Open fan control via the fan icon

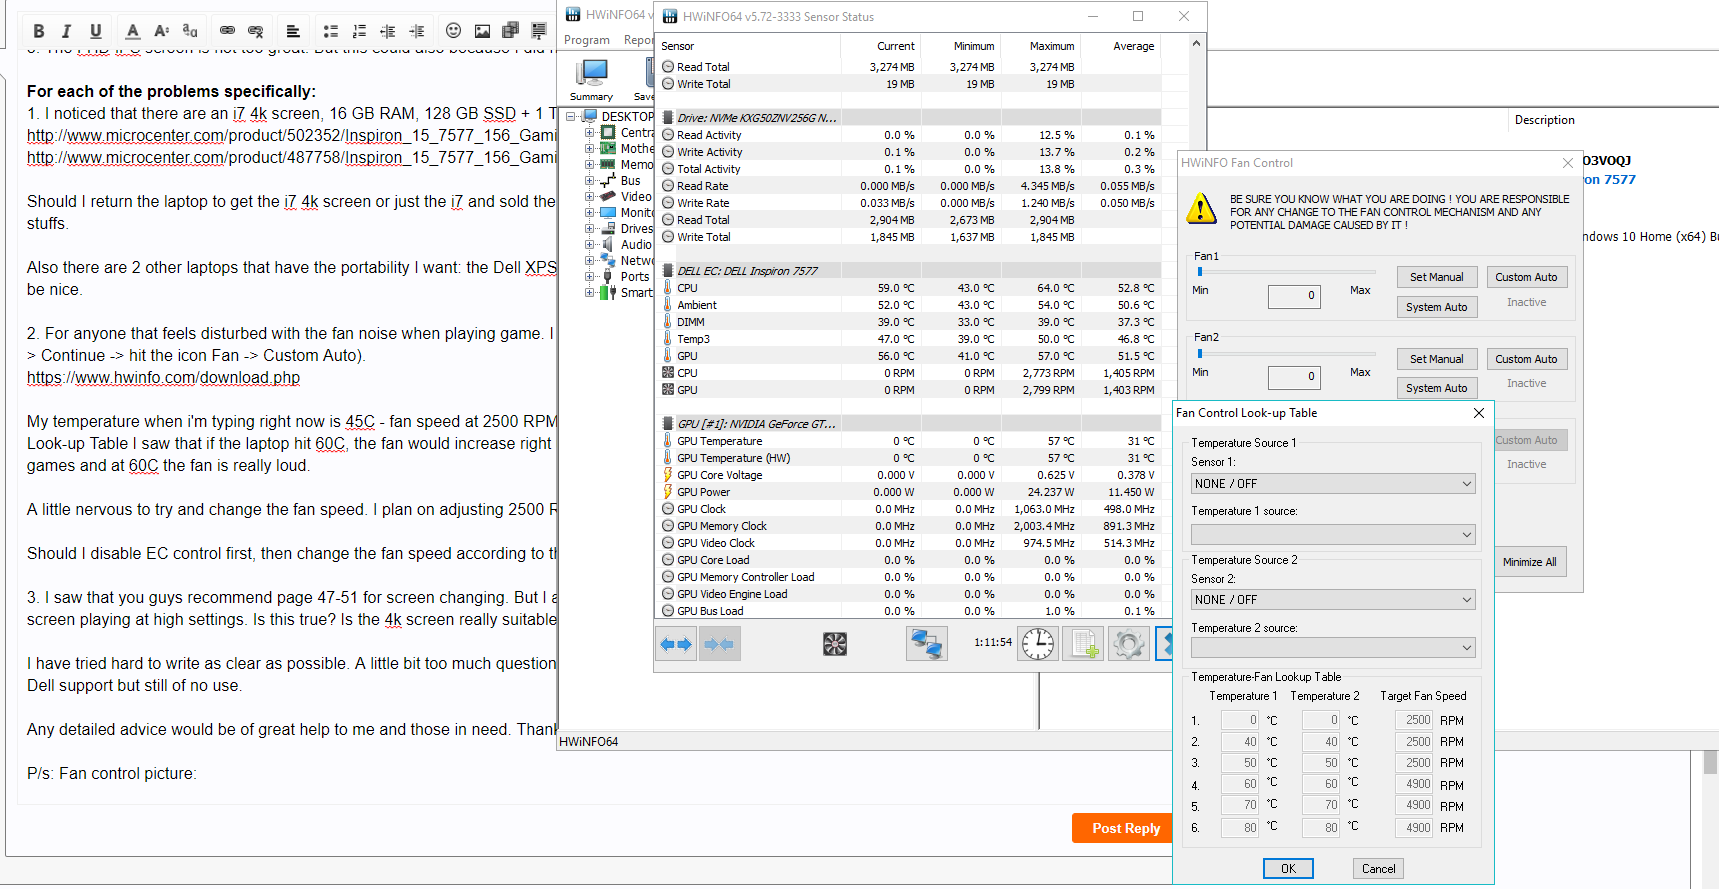pyautogui.click(x=835, y=644)
